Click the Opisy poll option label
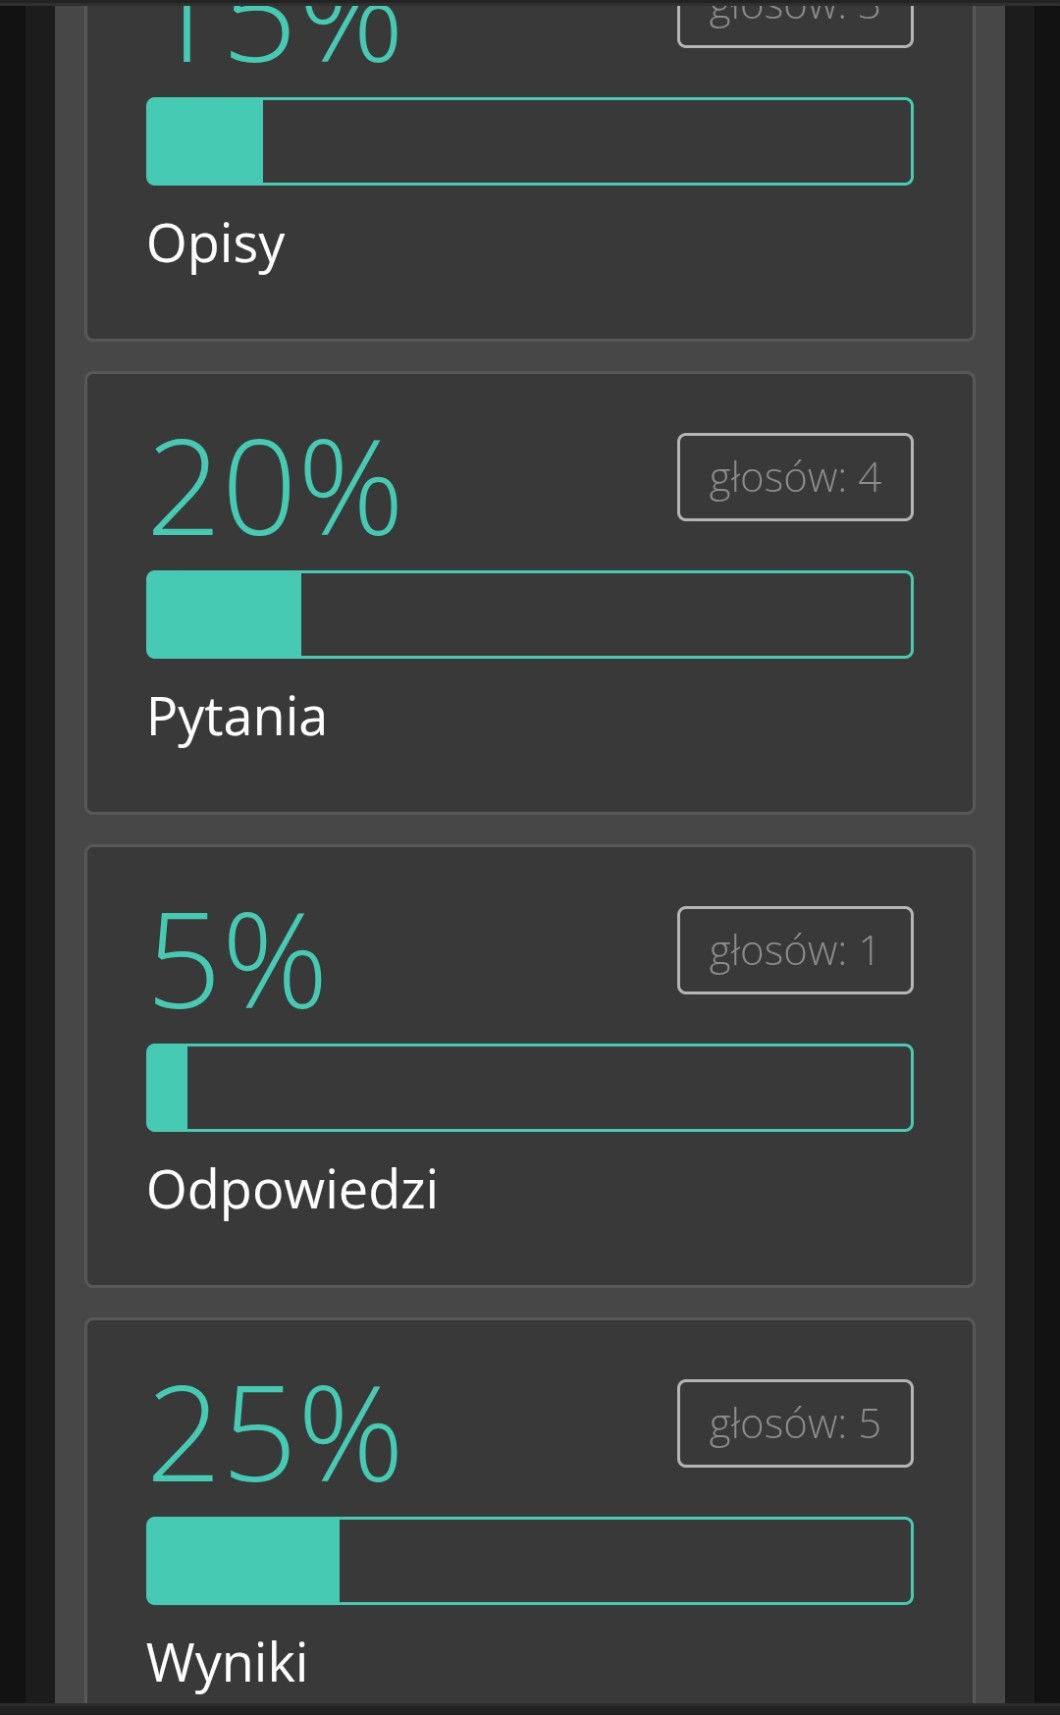1060x1715 pixels. tap(216, 244)
